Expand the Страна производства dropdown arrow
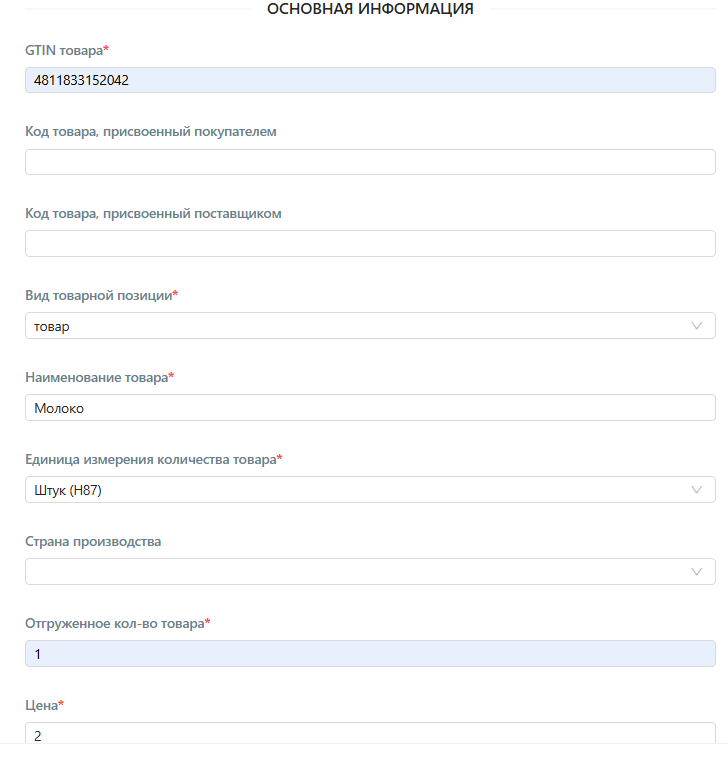 point(696,572)
